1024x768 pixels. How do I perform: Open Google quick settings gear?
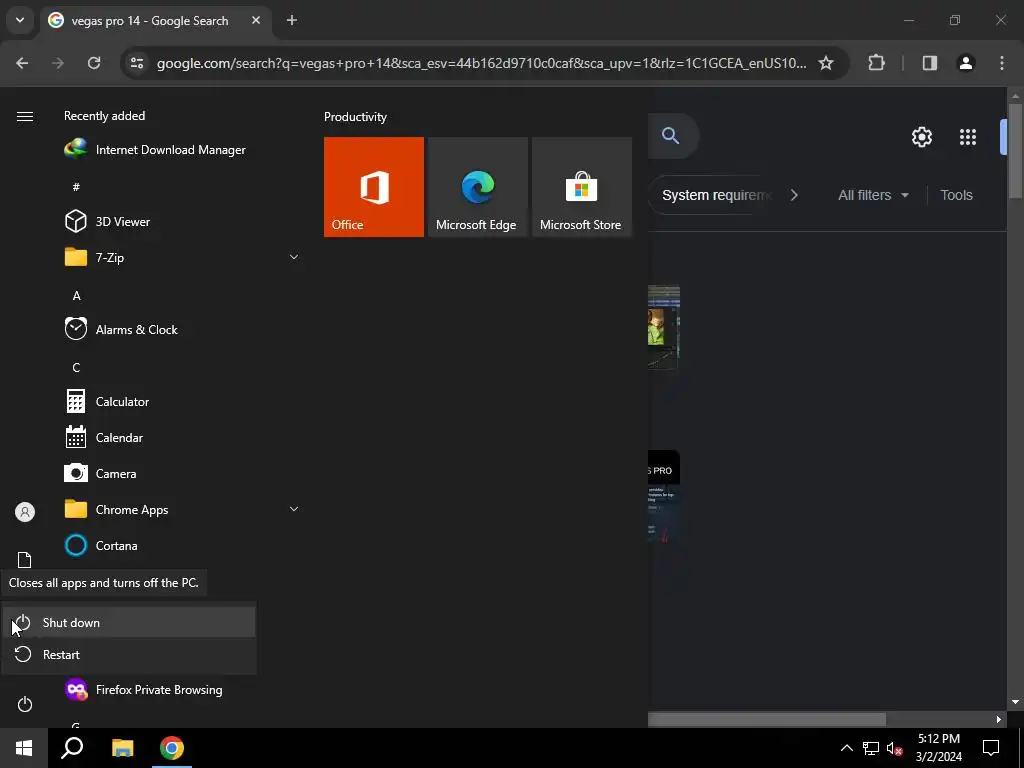pyautogui.click(x=921, y=137)
